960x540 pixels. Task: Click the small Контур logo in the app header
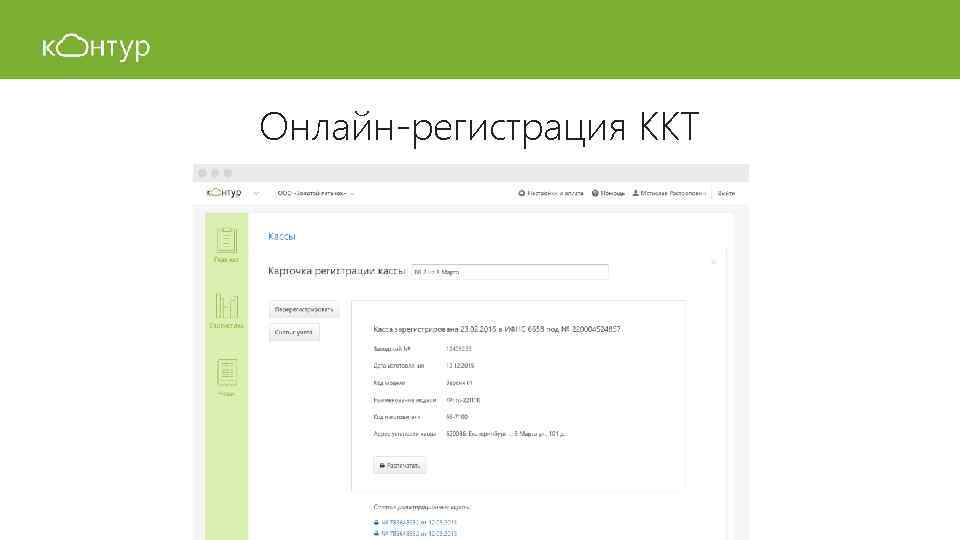[224, 192]
